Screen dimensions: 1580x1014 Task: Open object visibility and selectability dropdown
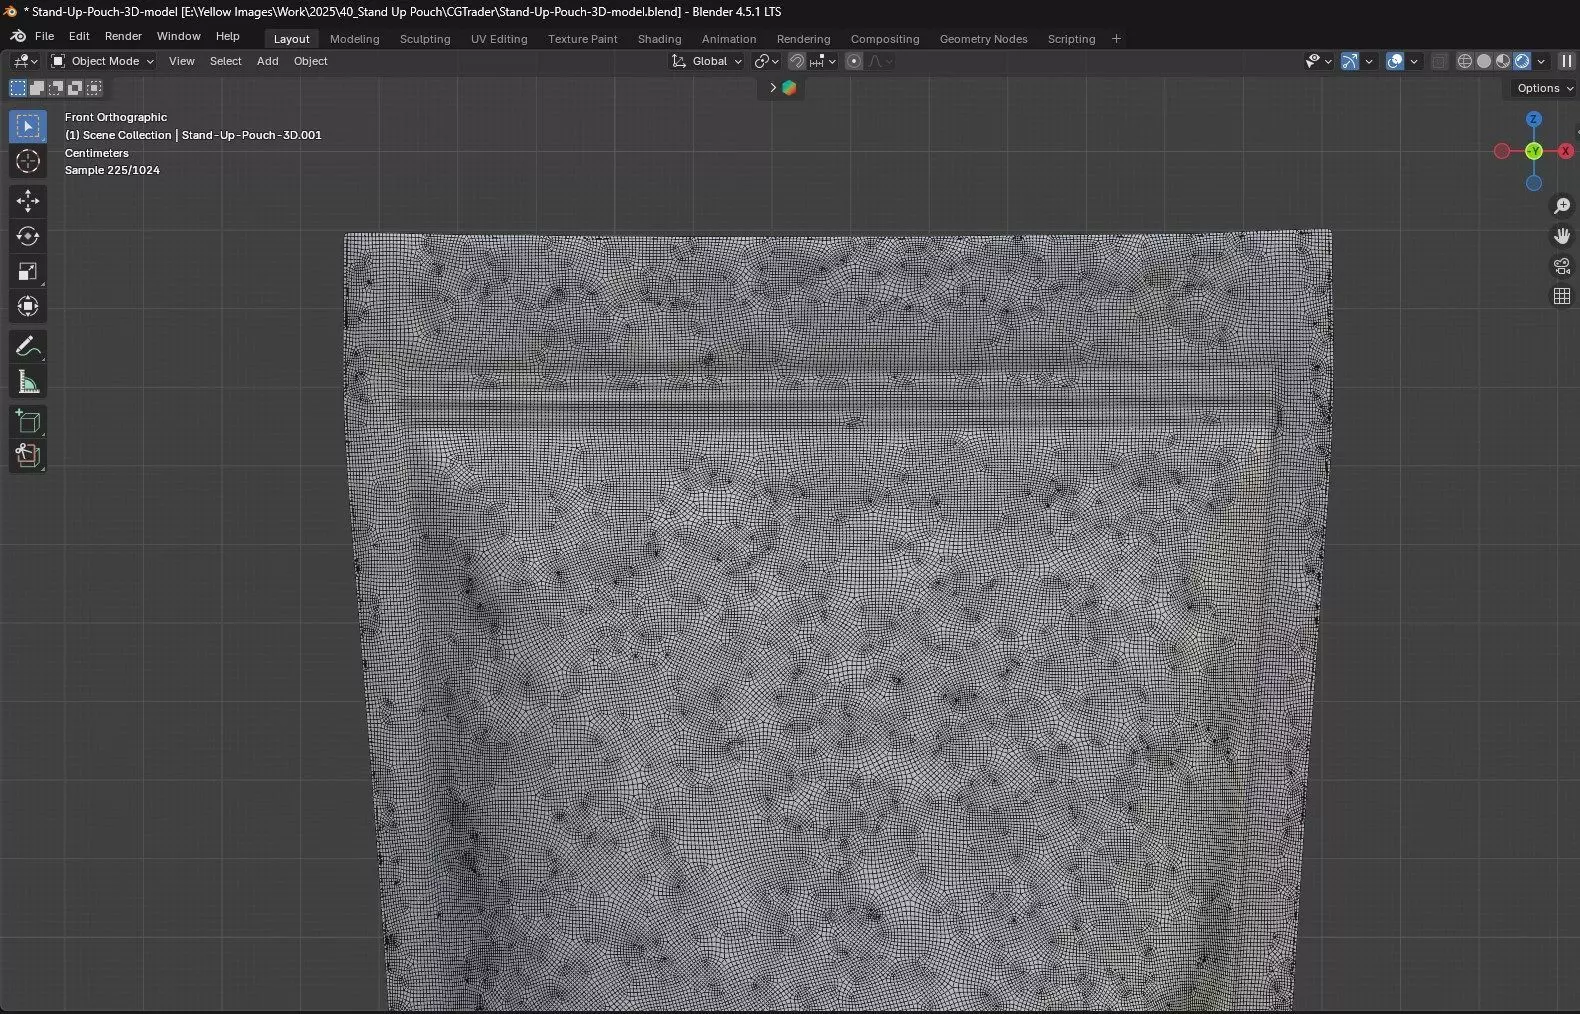(x=1318, y=61)
